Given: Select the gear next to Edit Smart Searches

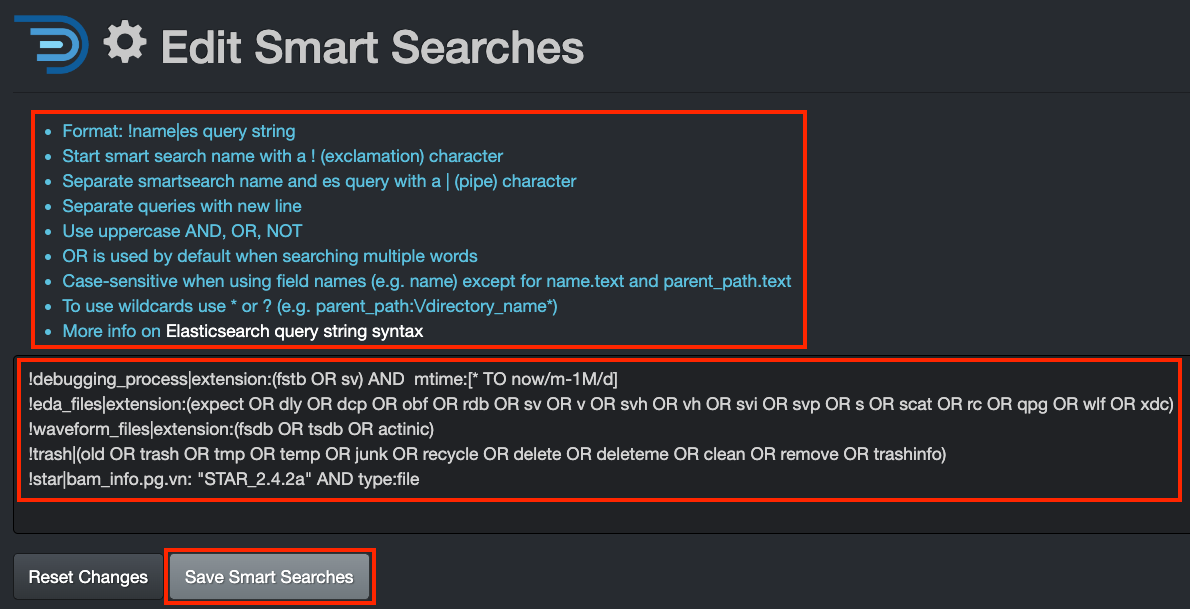Looking at the screenshot, I should tap(124, 42).
